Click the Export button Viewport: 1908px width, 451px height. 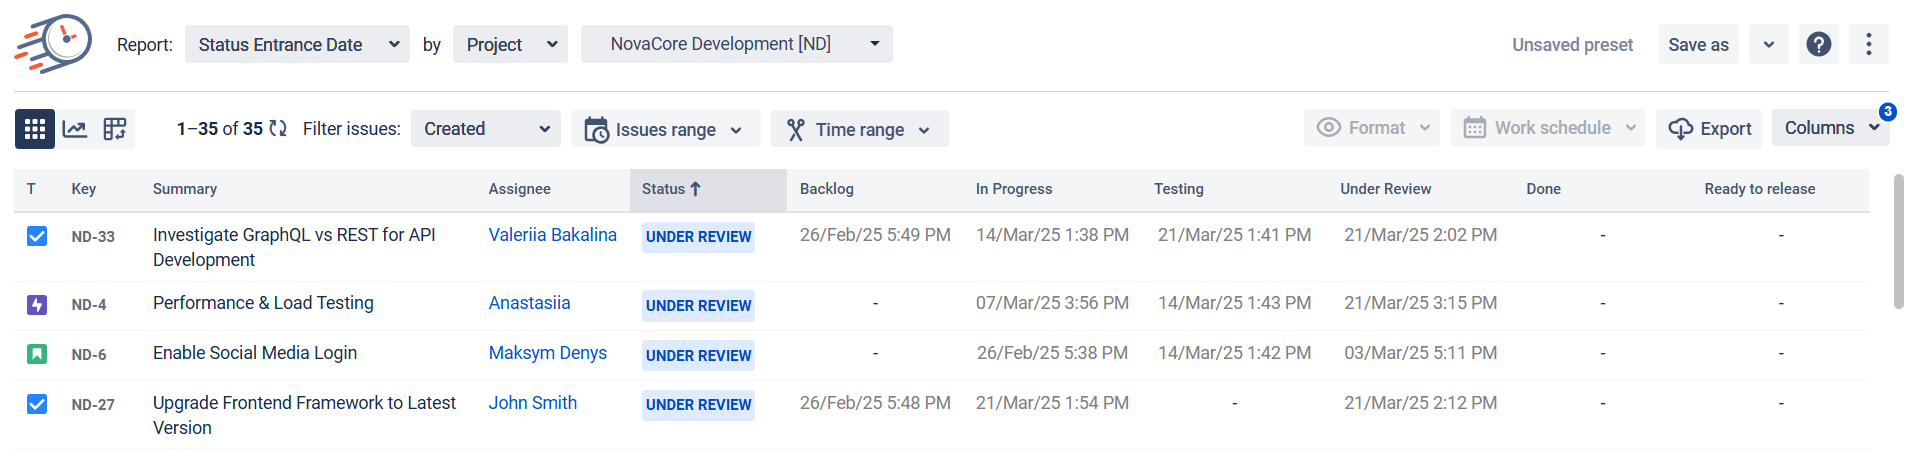1709,129
